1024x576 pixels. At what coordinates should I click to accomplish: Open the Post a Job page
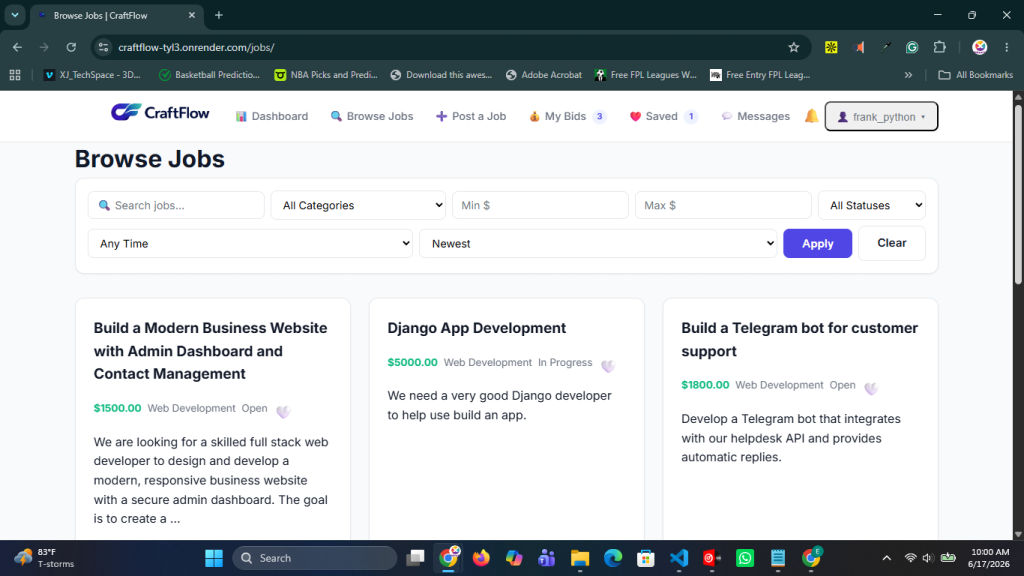click(x=471, y=116)
